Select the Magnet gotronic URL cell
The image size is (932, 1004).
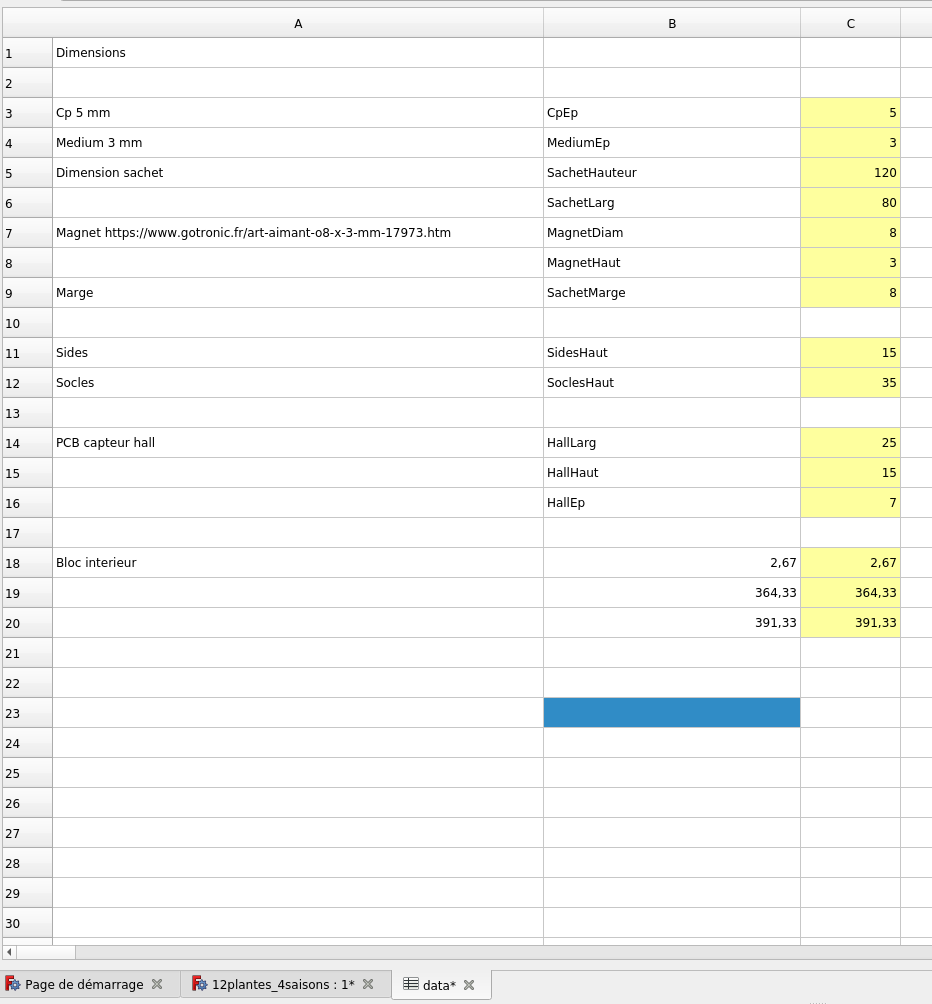click(298, 233)
